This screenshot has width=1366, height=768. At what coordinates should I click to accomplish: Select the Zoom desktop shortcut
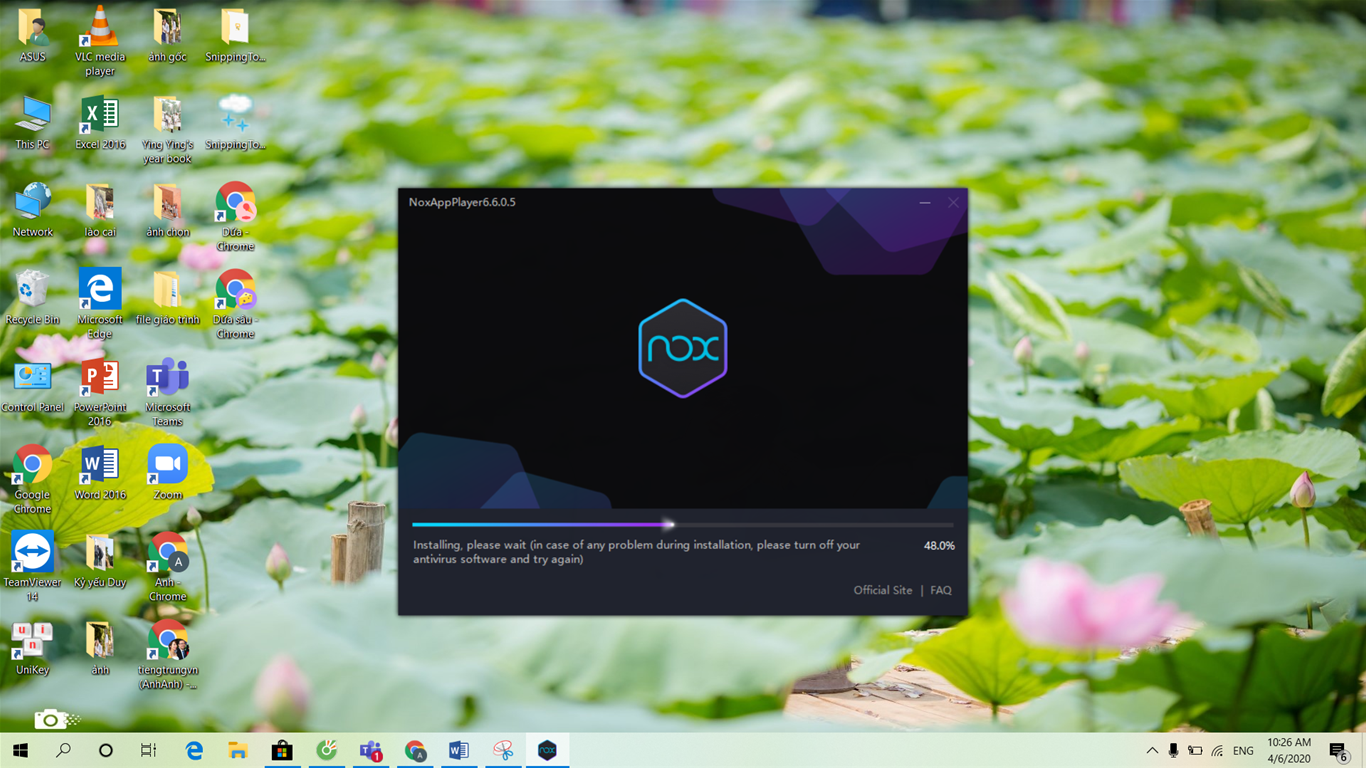(x=167, y=473)
